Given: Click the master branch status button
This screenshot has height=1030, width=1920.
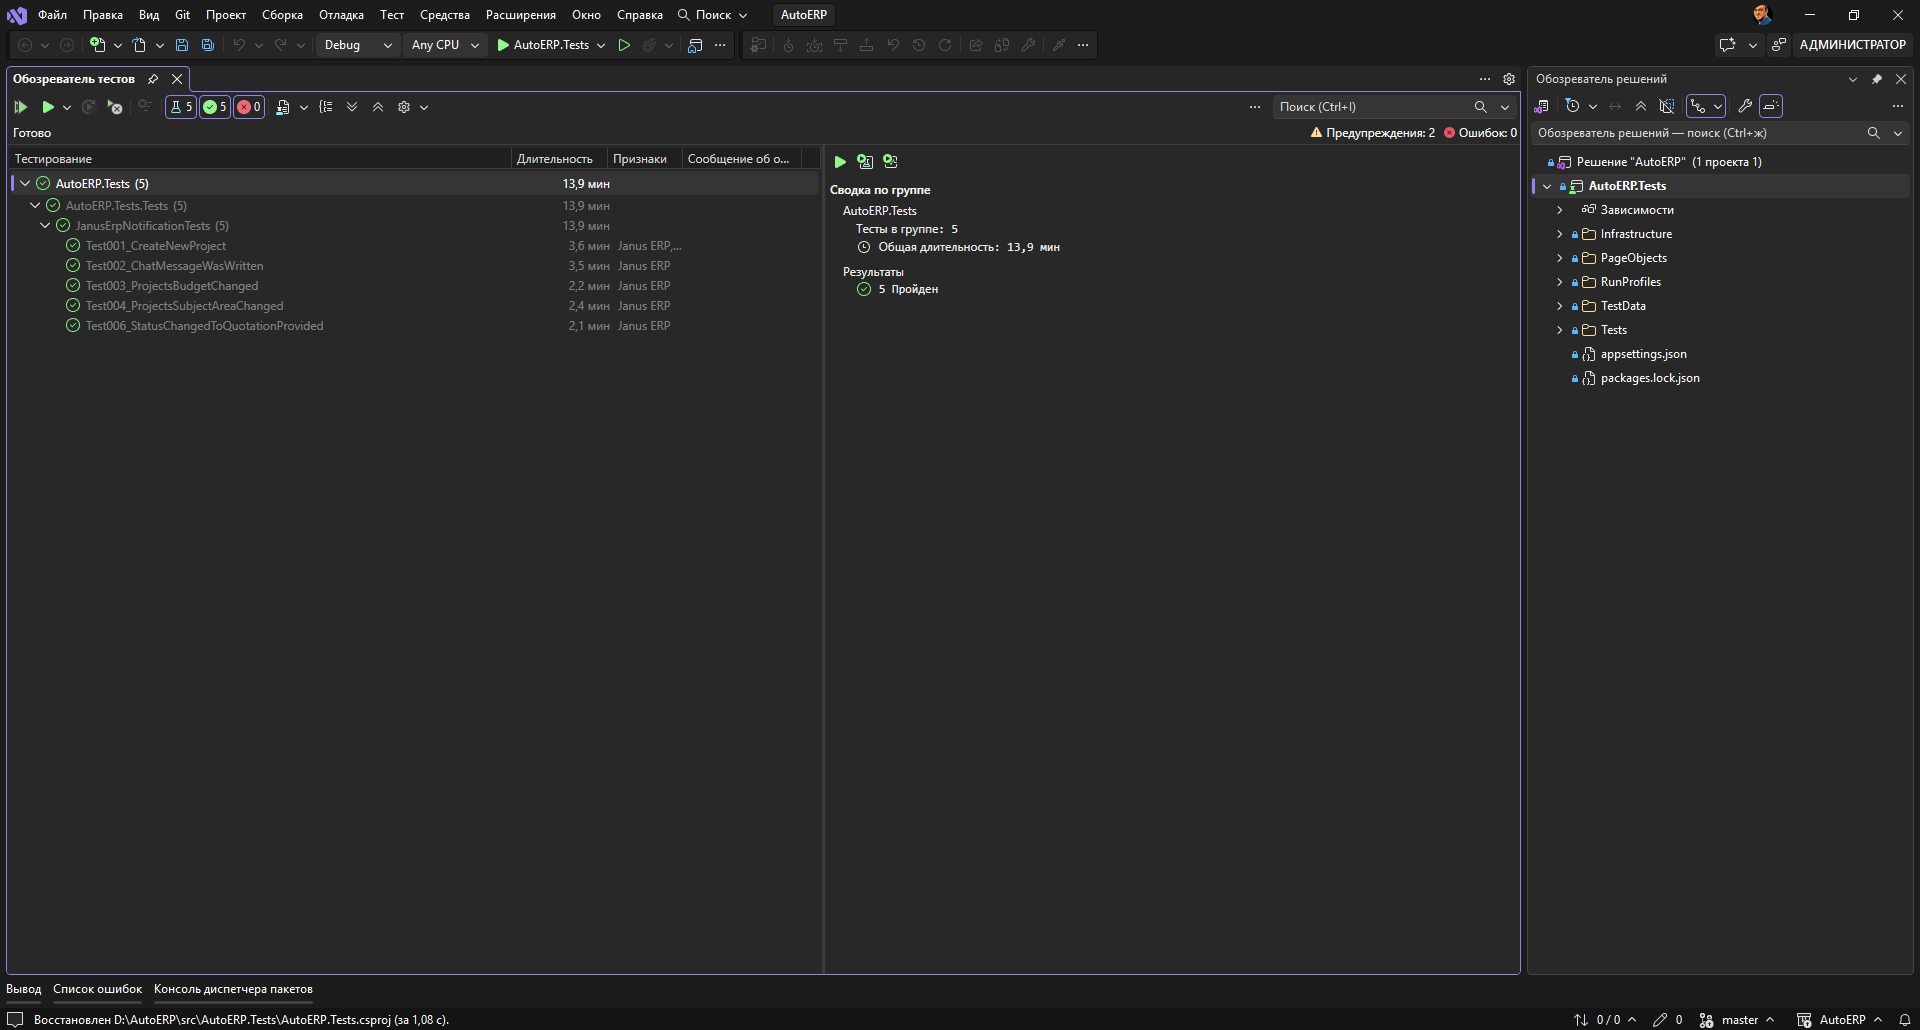Looking at the screenshot, I should click(x=1738, y=1020).
